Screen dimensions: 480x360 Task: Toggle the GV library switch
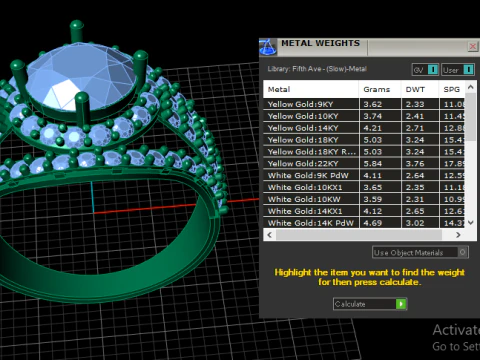425,70
